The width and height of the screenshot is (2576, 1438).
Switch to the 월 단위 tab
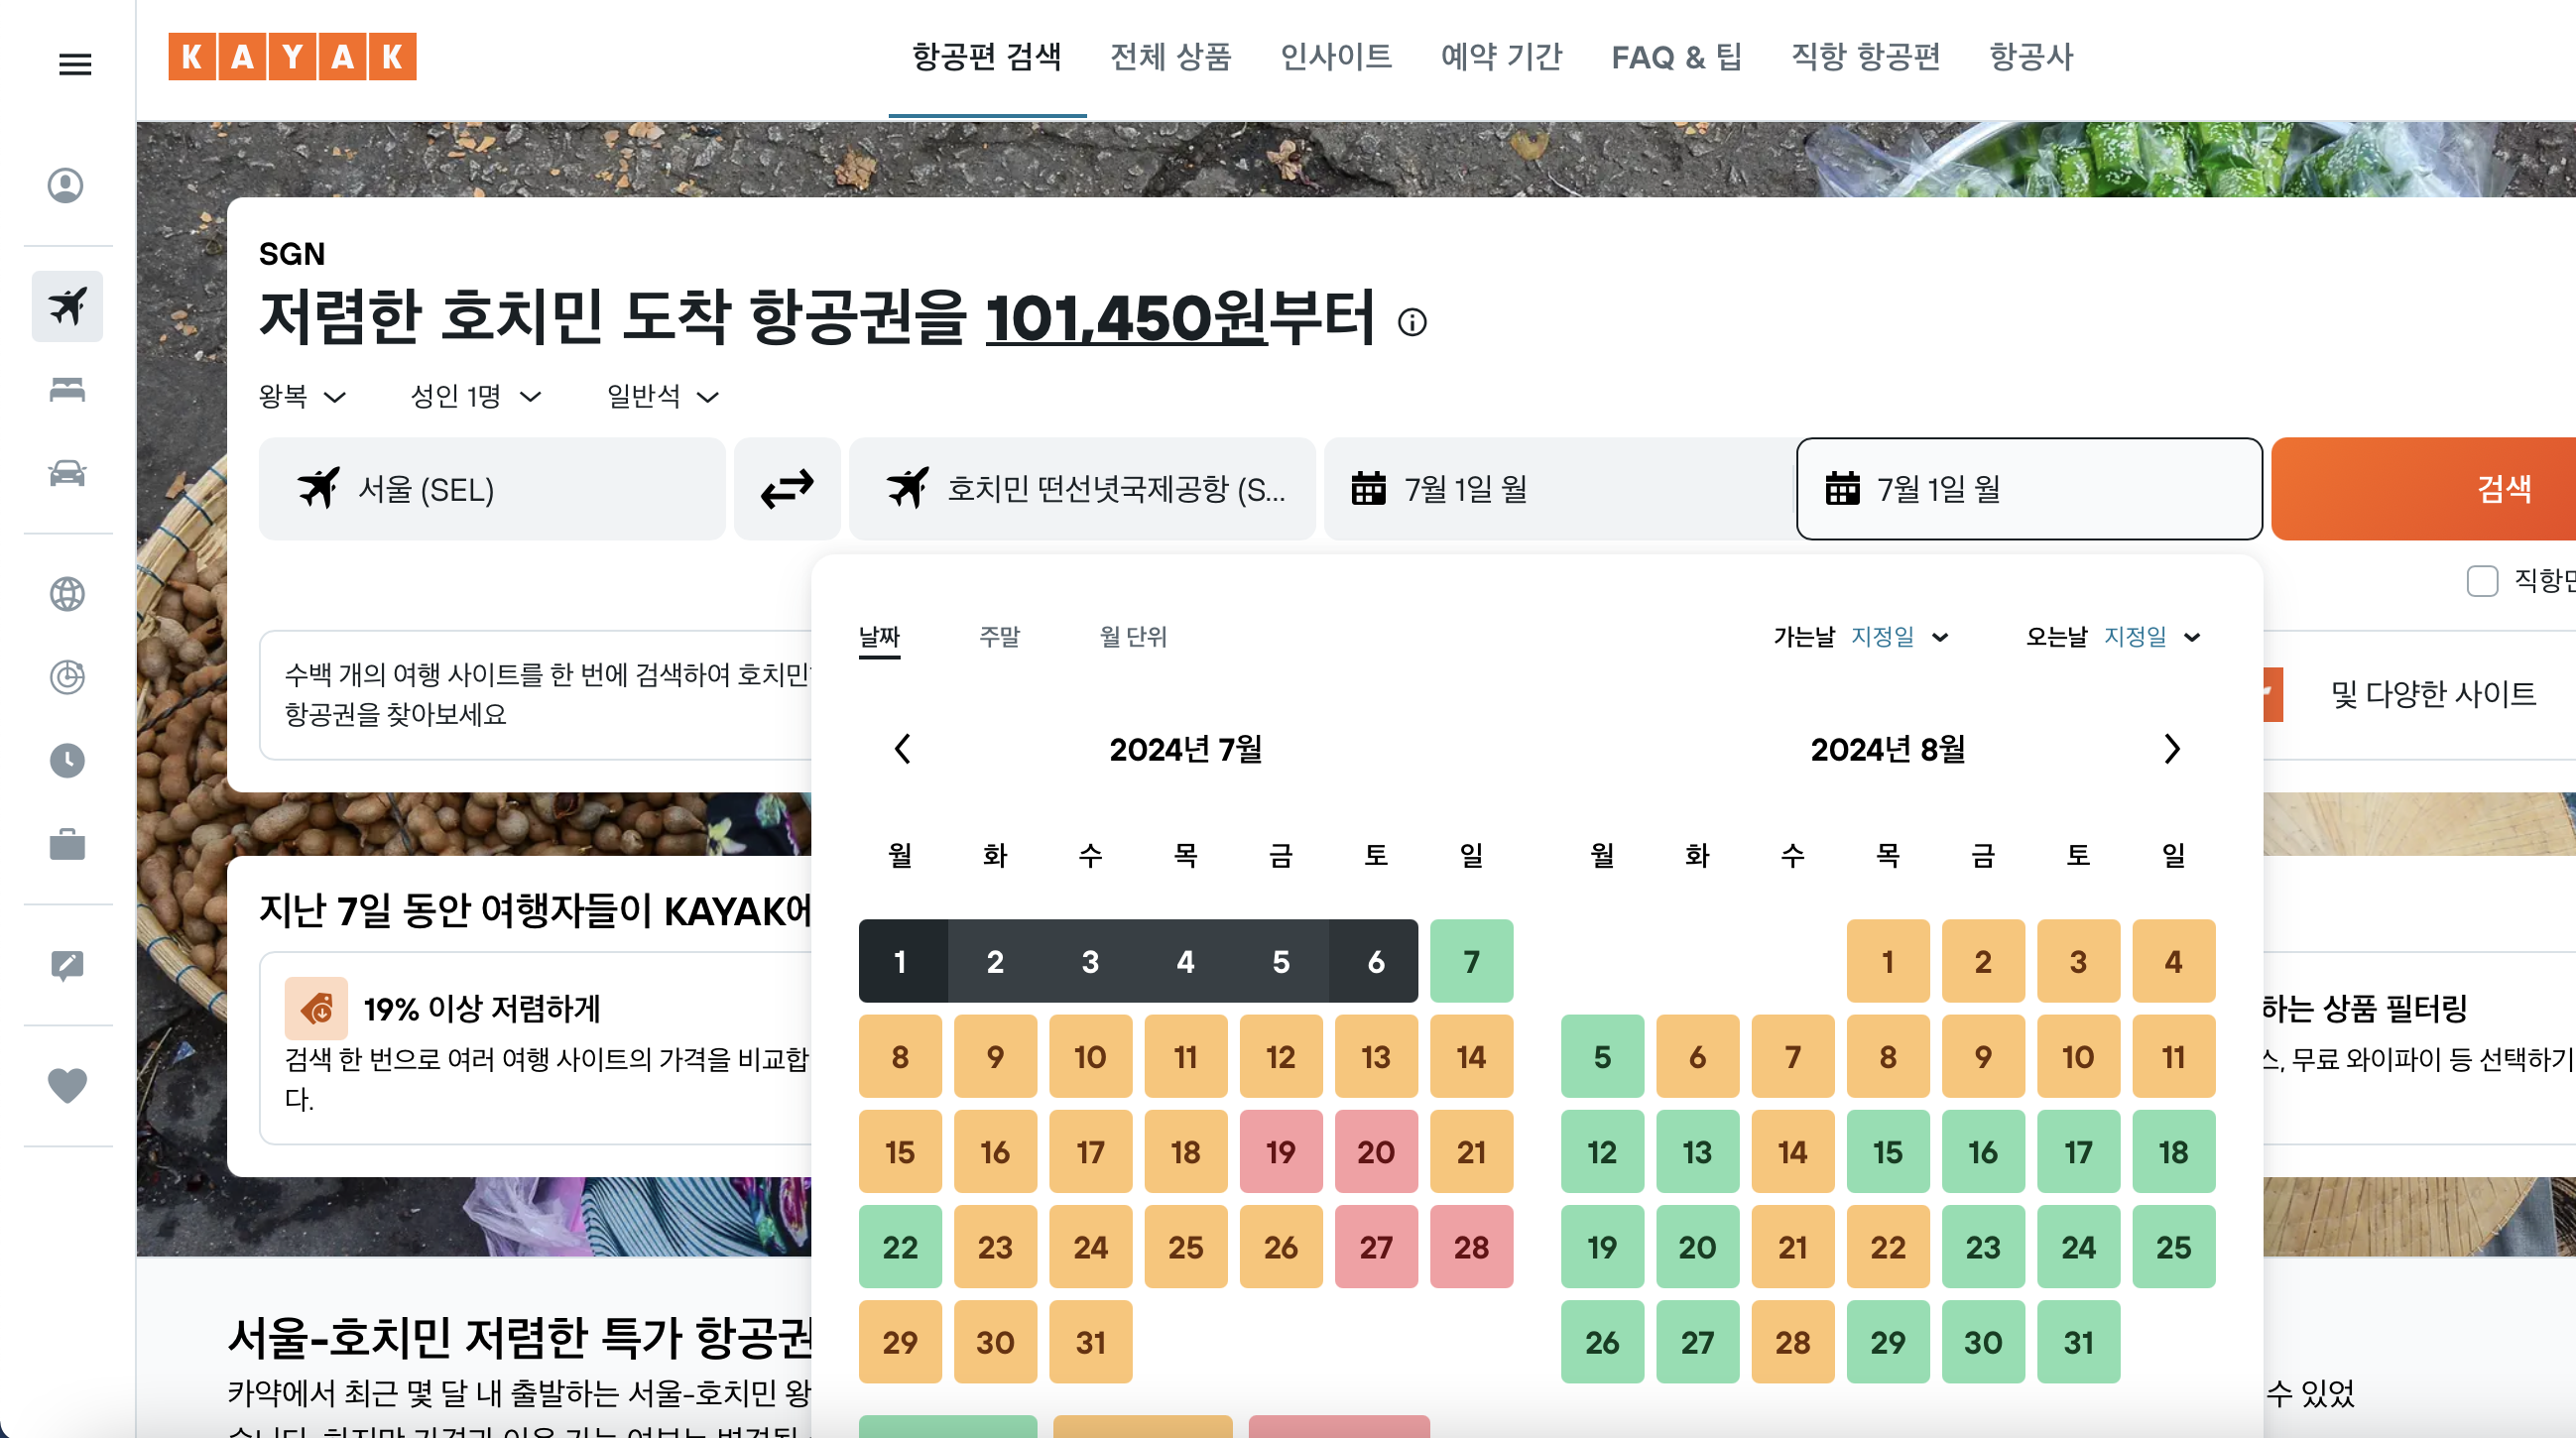(1133, 637)
